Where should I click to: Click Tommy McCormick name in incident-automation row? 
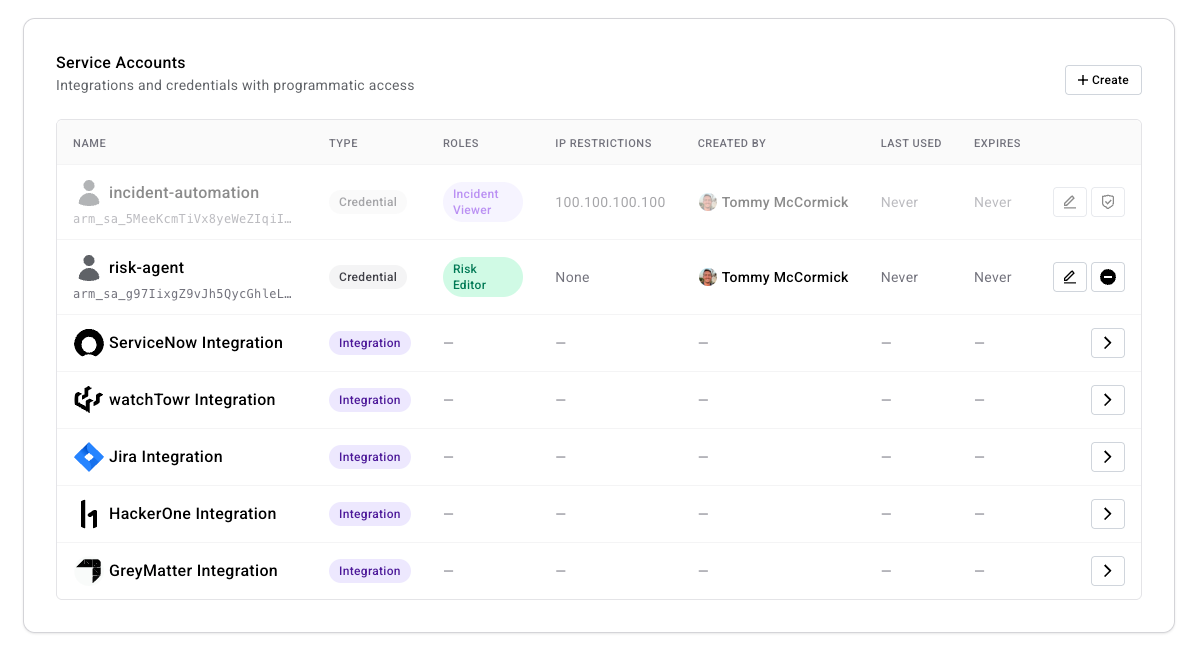point(785,202)
